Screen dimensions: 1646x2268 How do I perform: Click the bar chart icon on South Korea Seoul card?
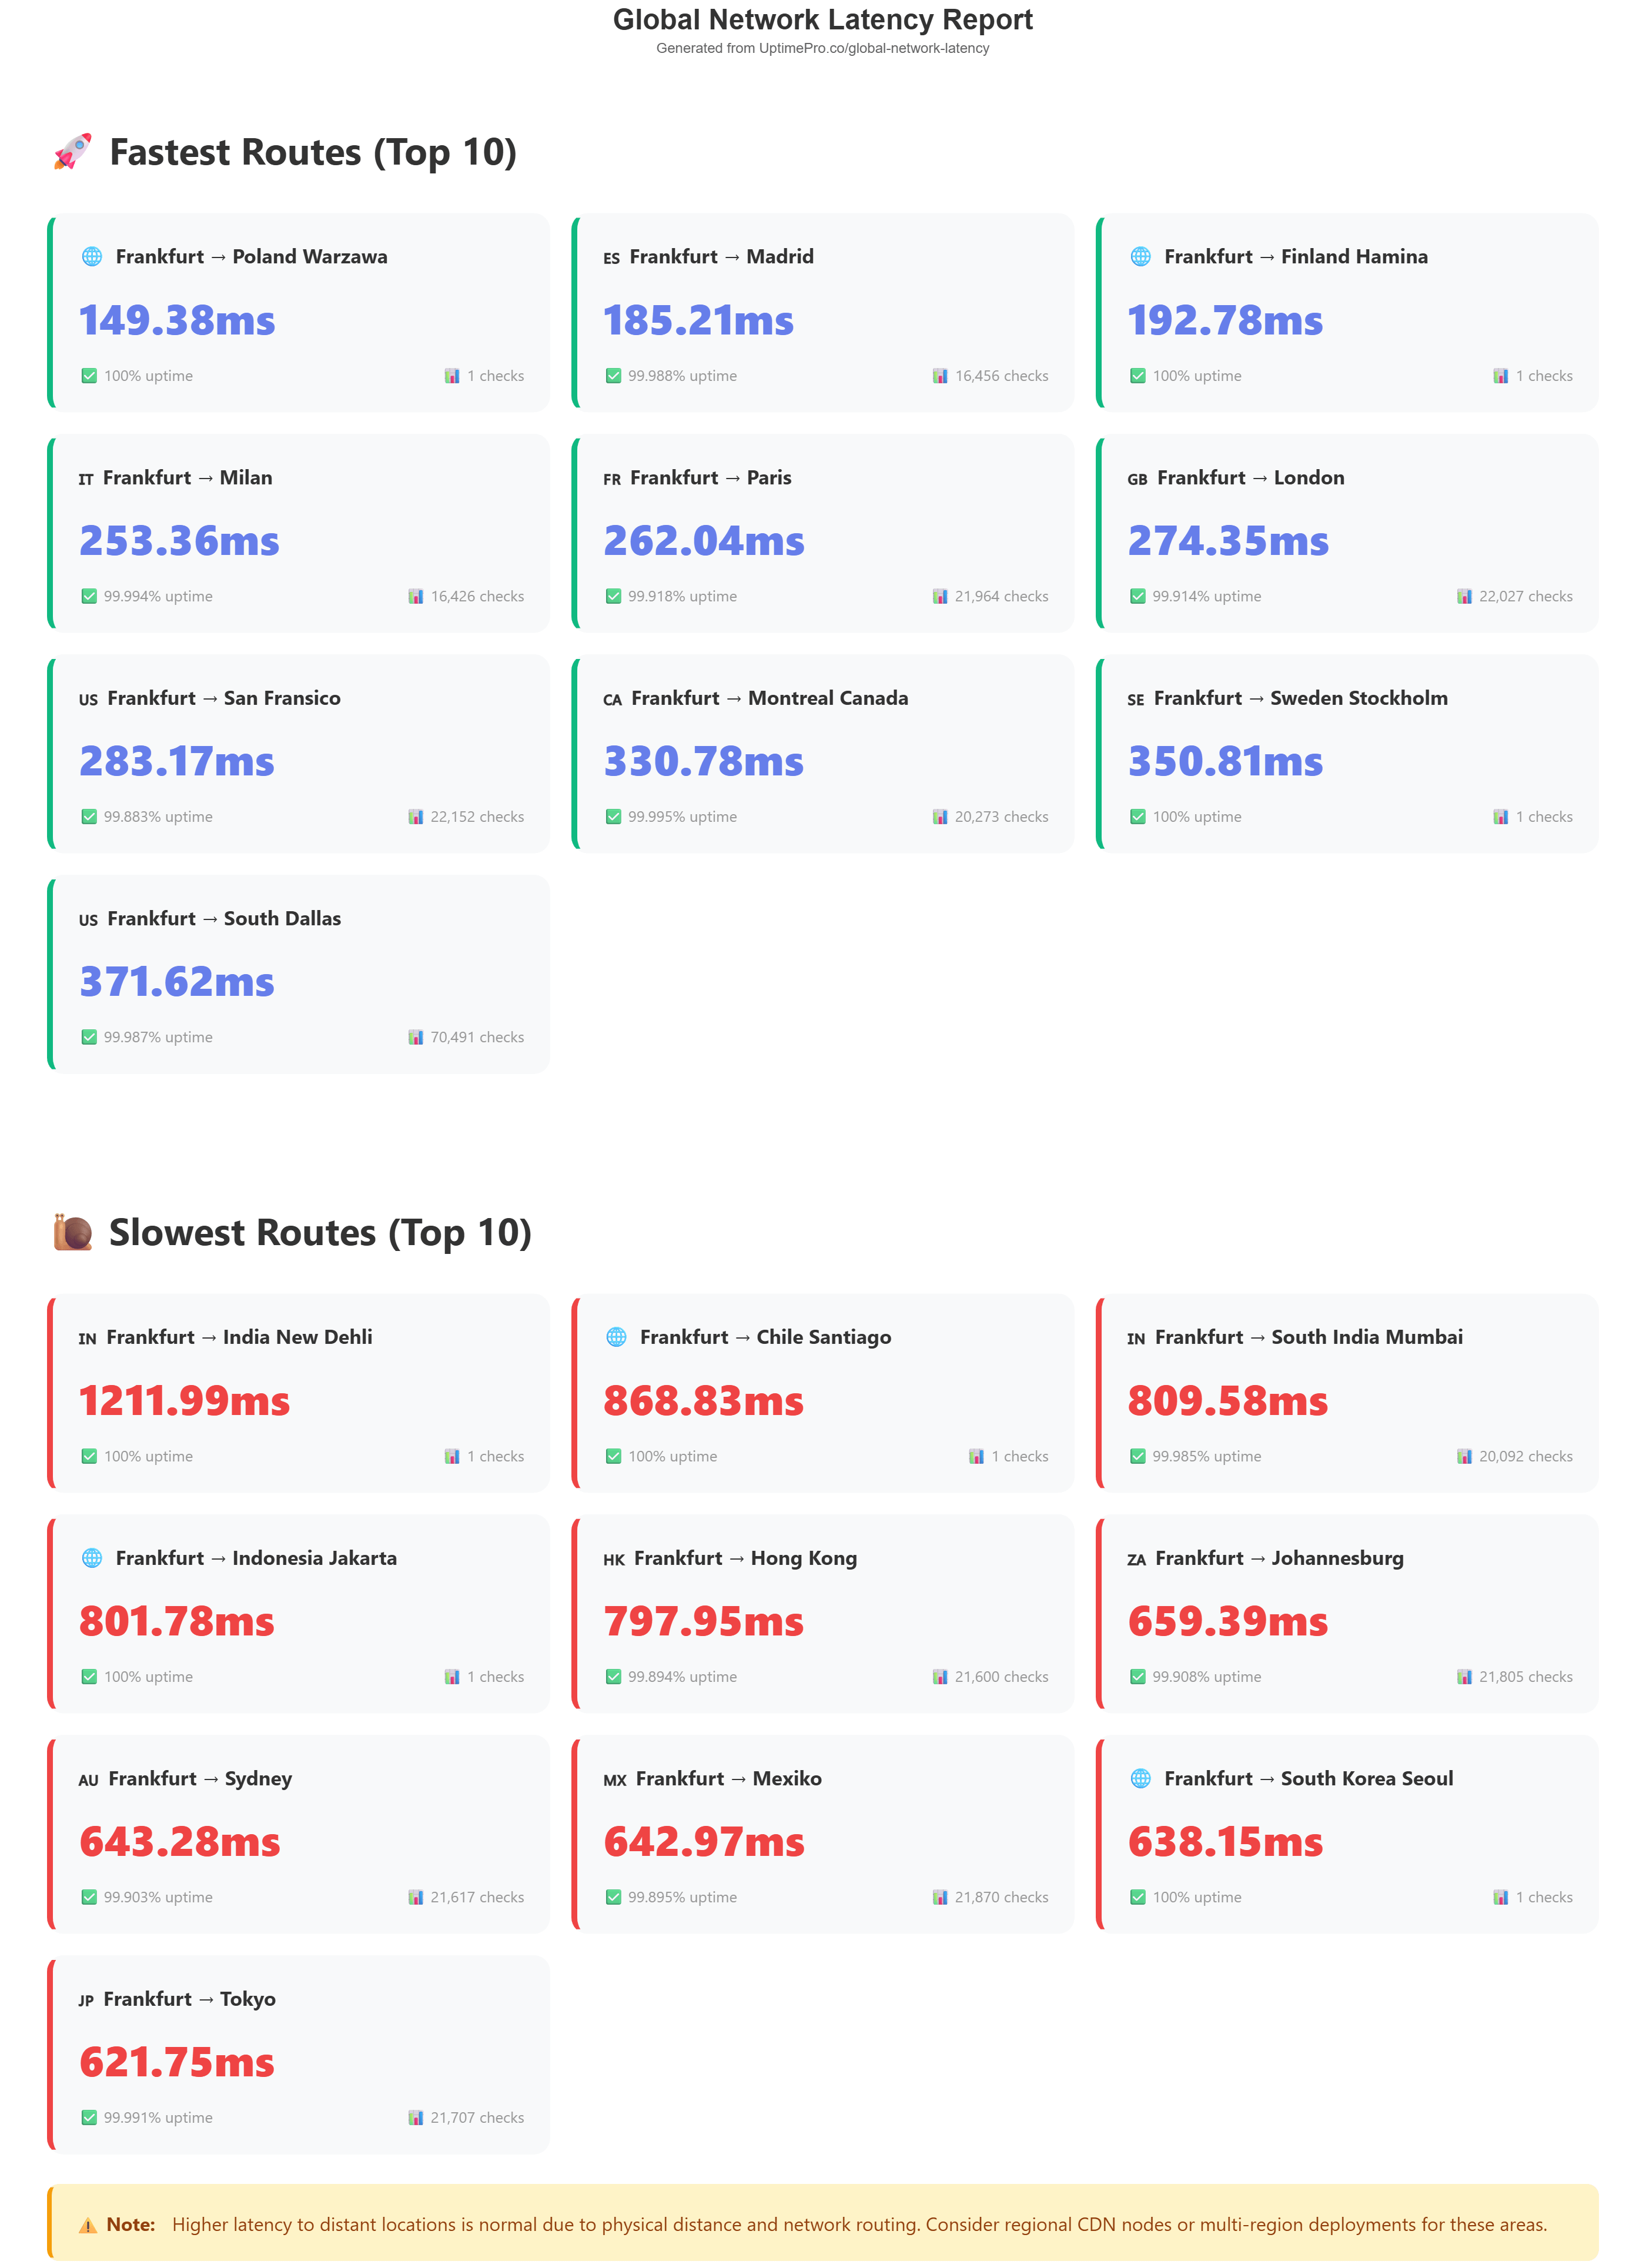tap(1500, 1897)
